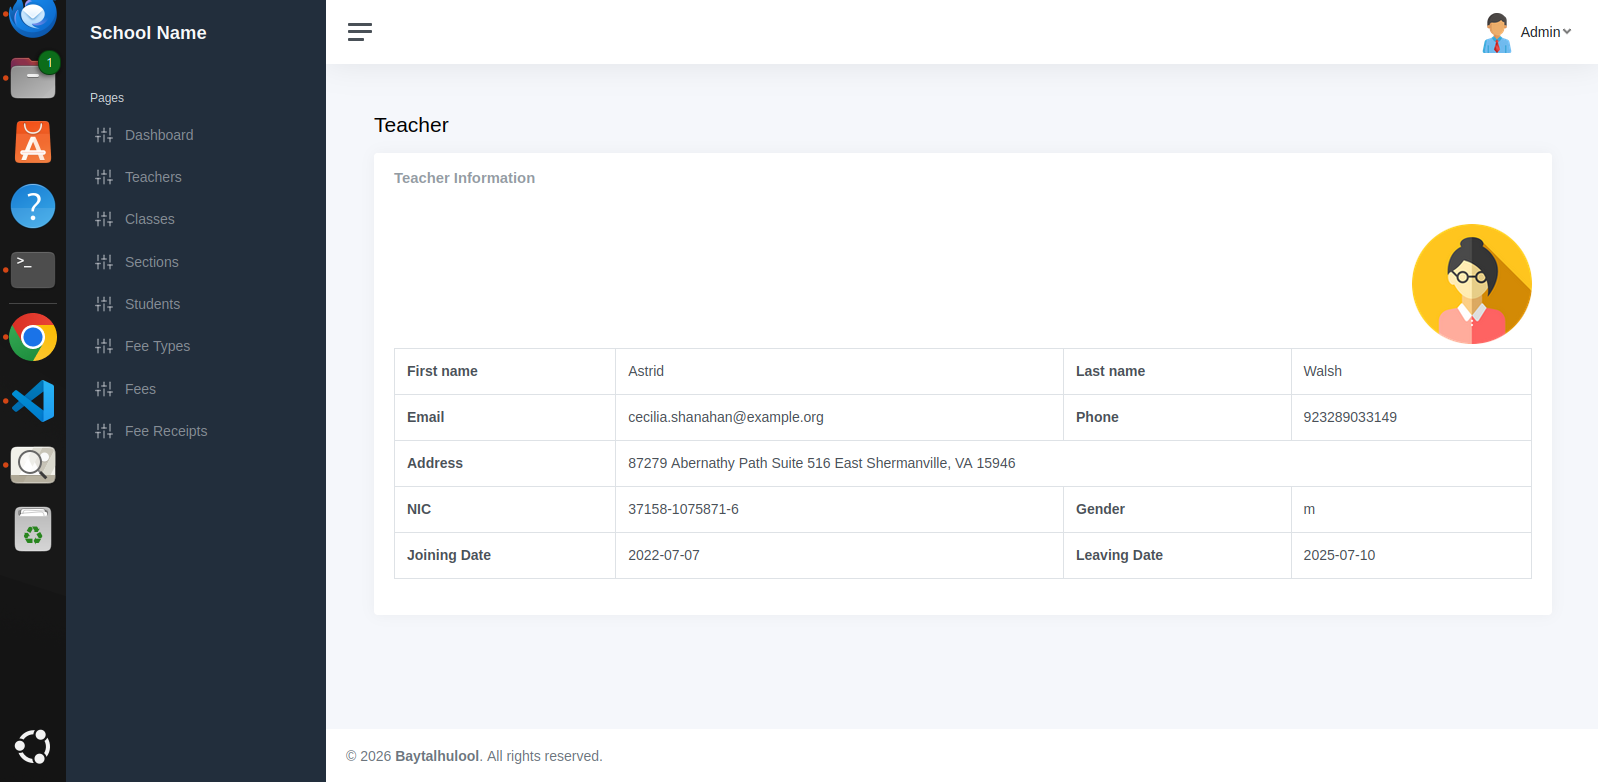1598x782 pixels.
Task: Click the Joining Date label cell
Action: (505, 555)
